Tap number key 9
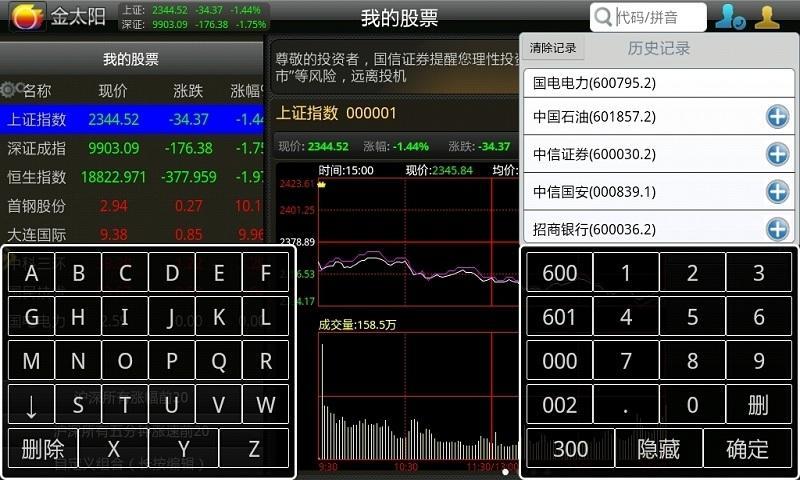This screenshot has width=800, height=480. [759, 361]
